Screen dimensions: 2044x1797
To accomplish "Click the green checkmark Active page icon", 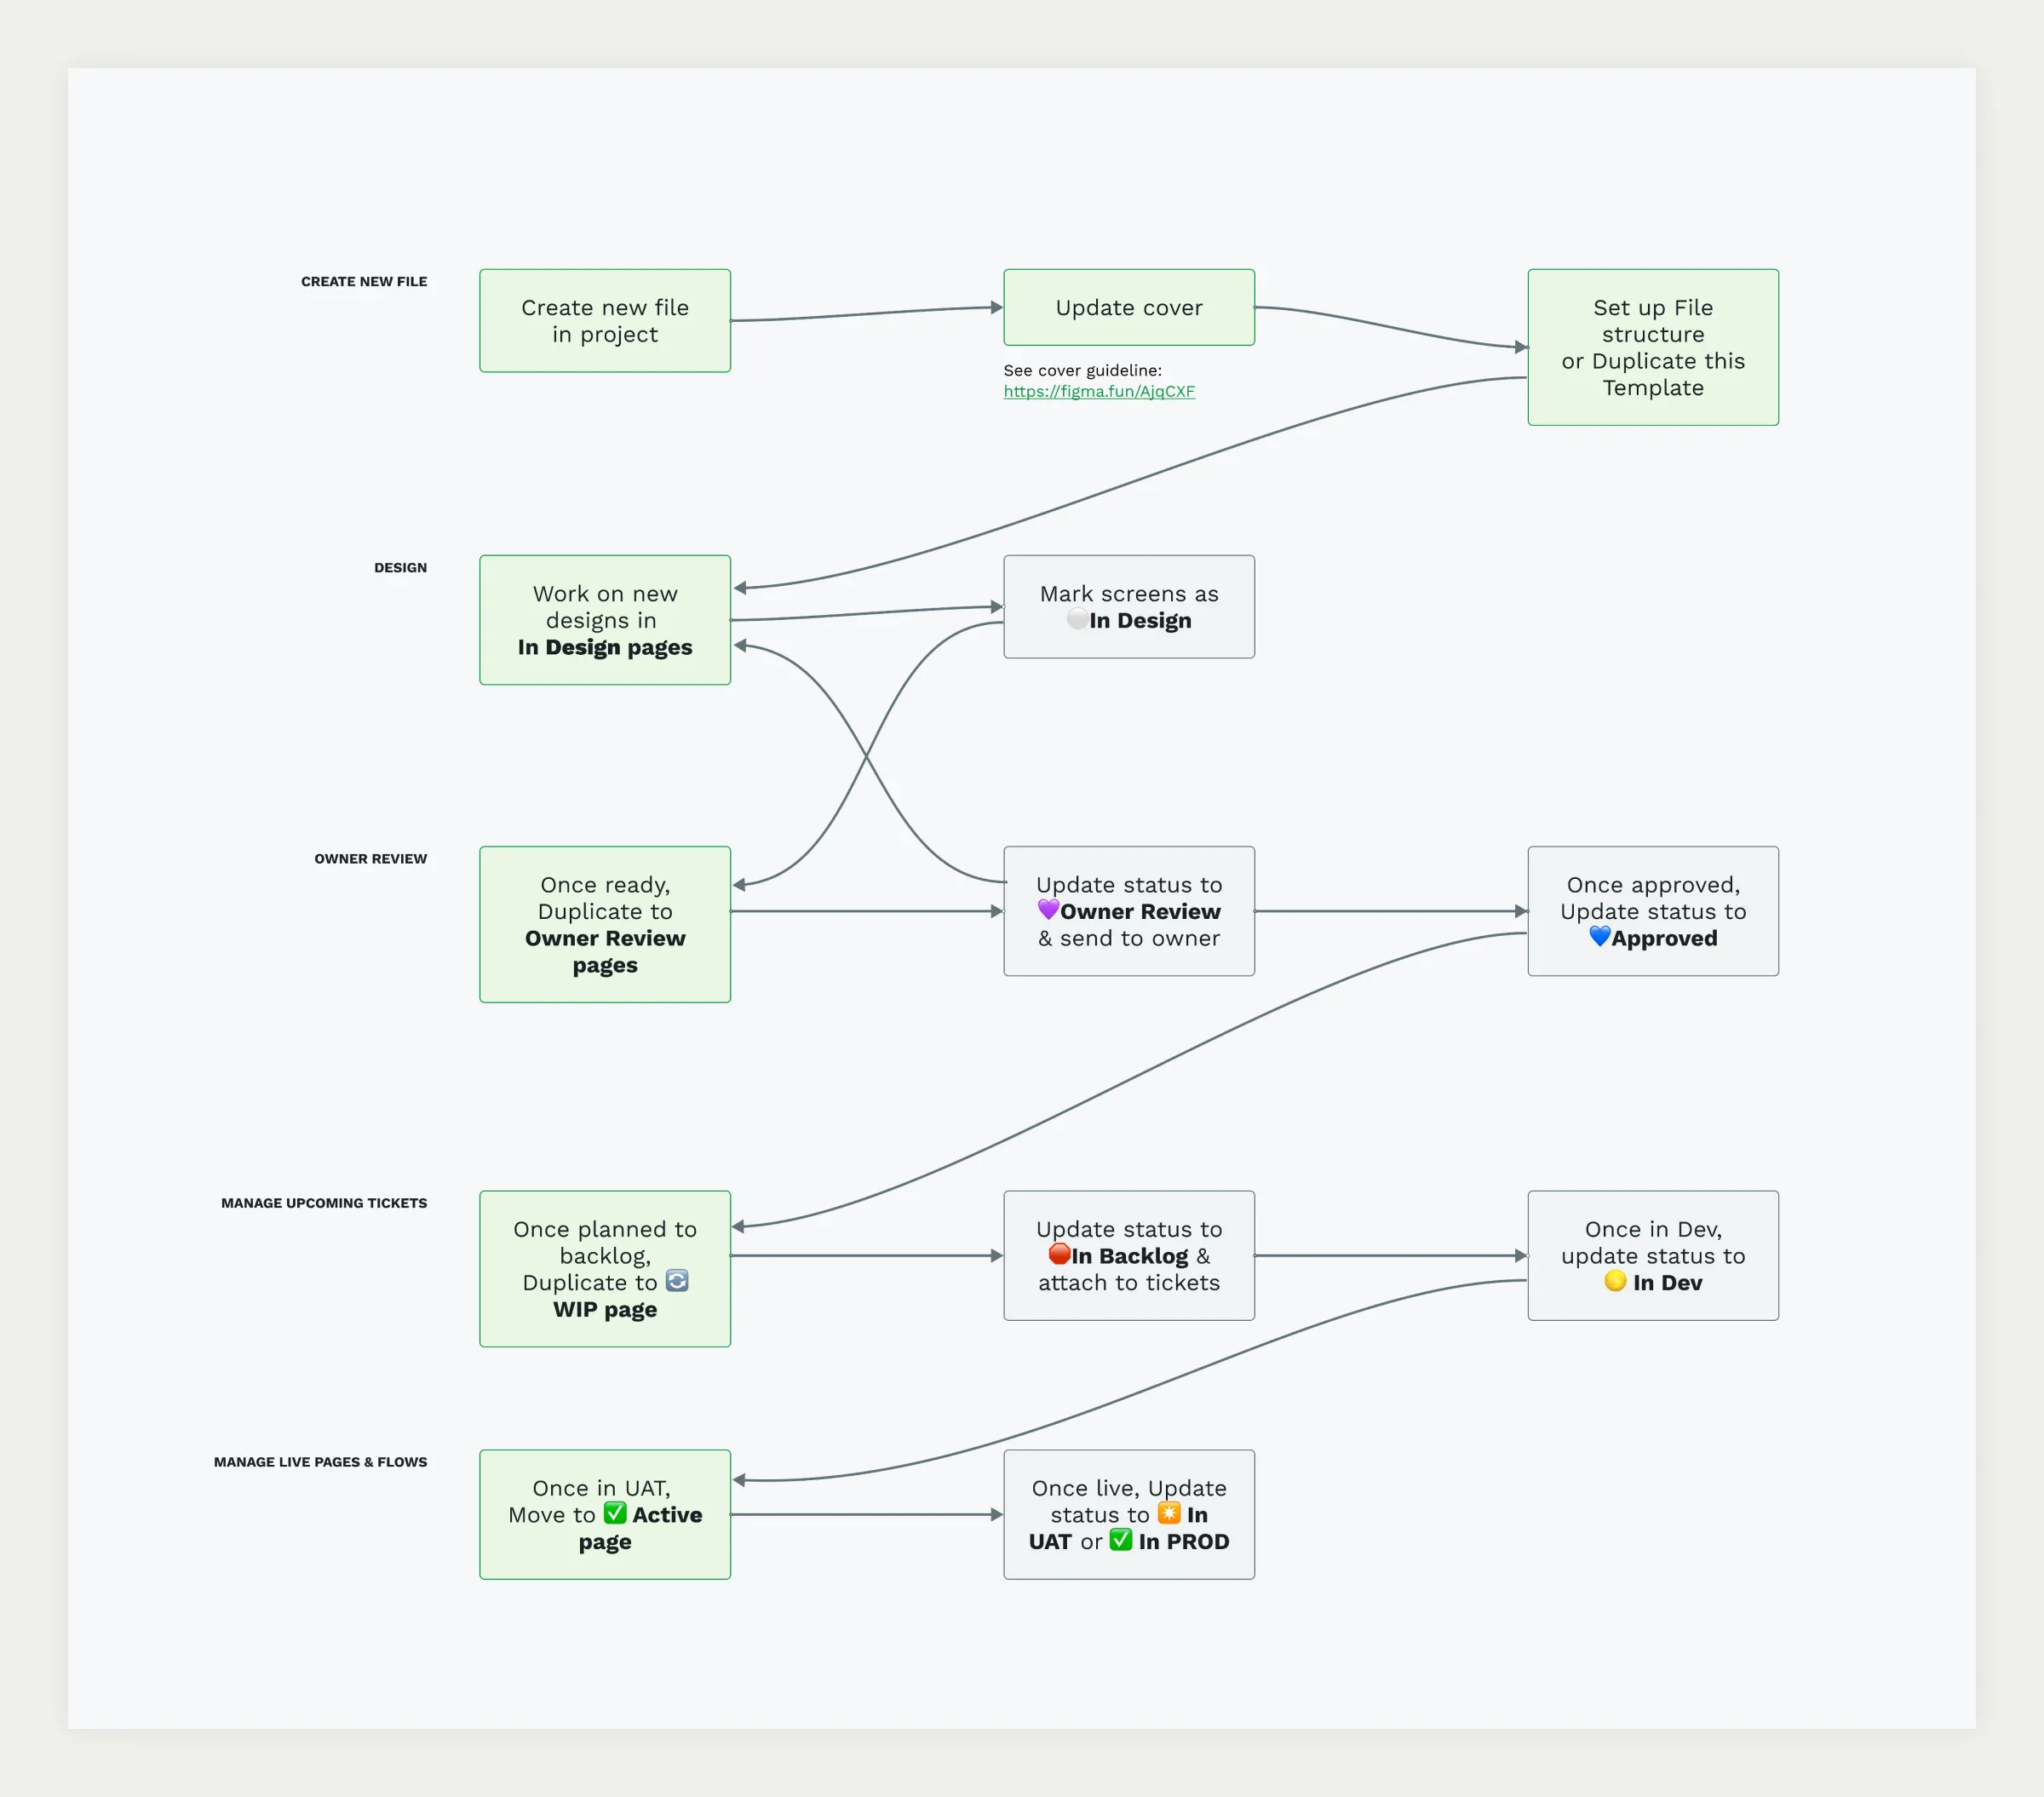I will (x=615, y=1513).
